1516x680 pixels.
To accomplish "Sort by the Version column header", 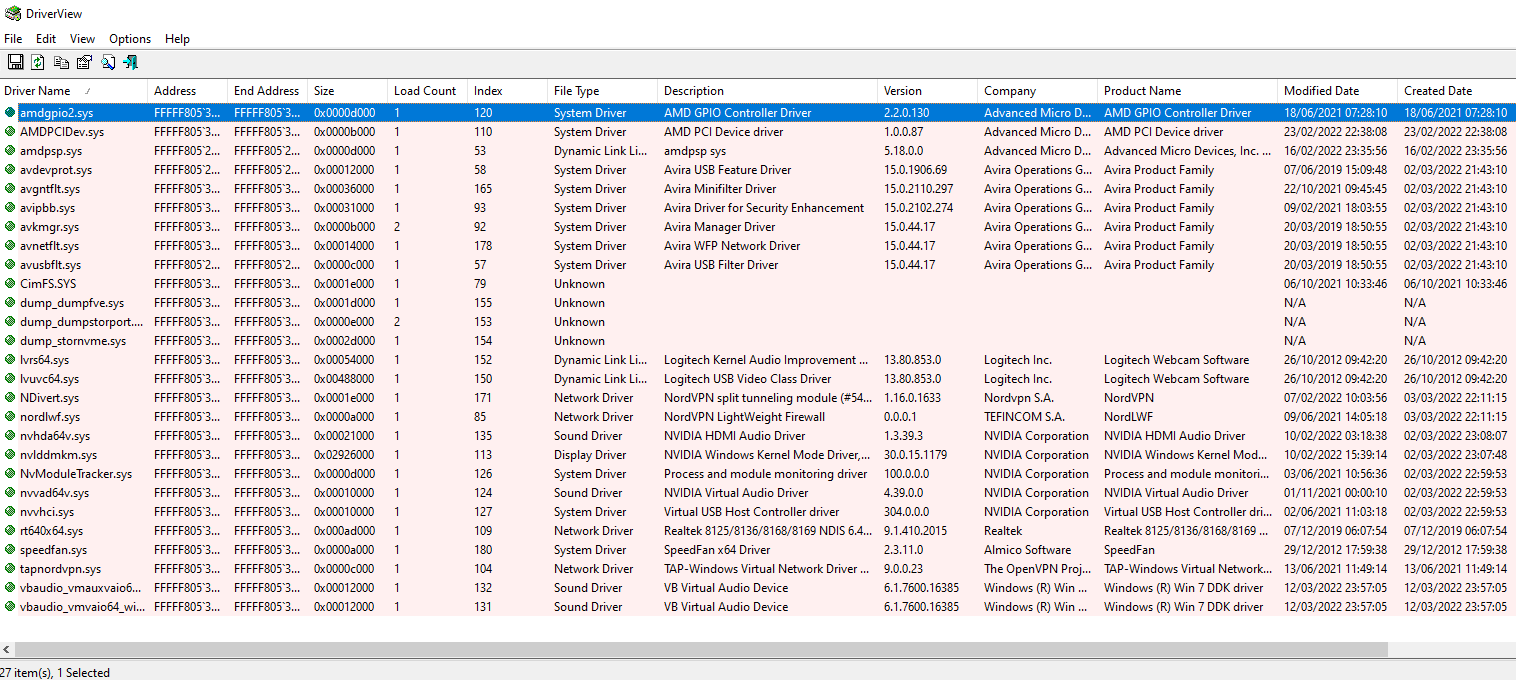I will pos(928,91).
